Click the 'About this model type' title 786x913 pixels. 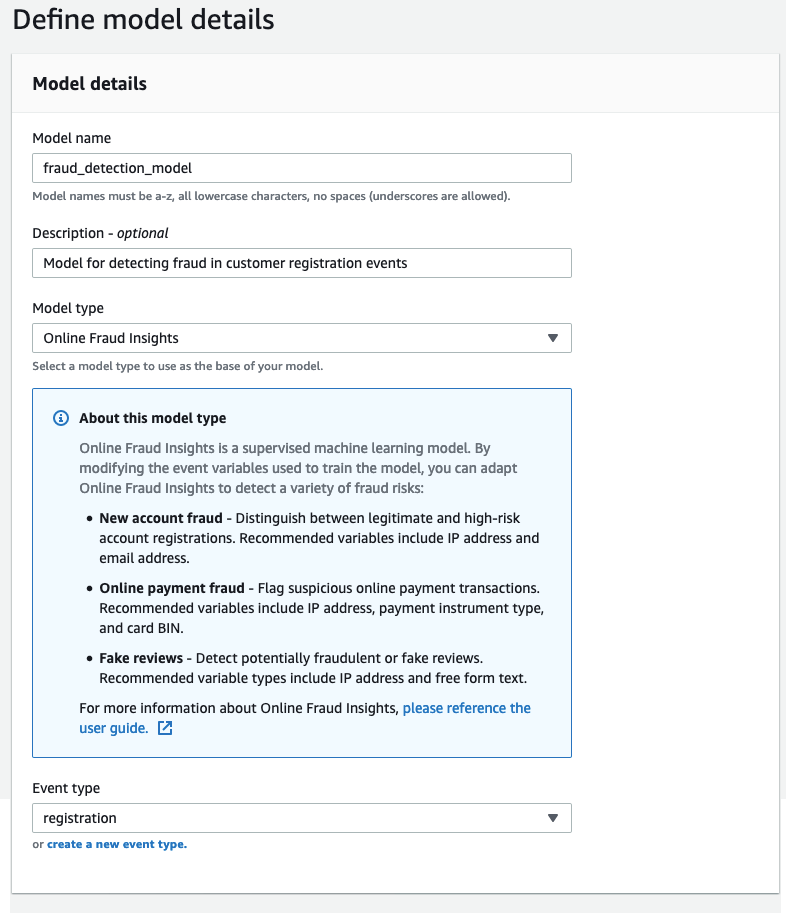(153, 418)
